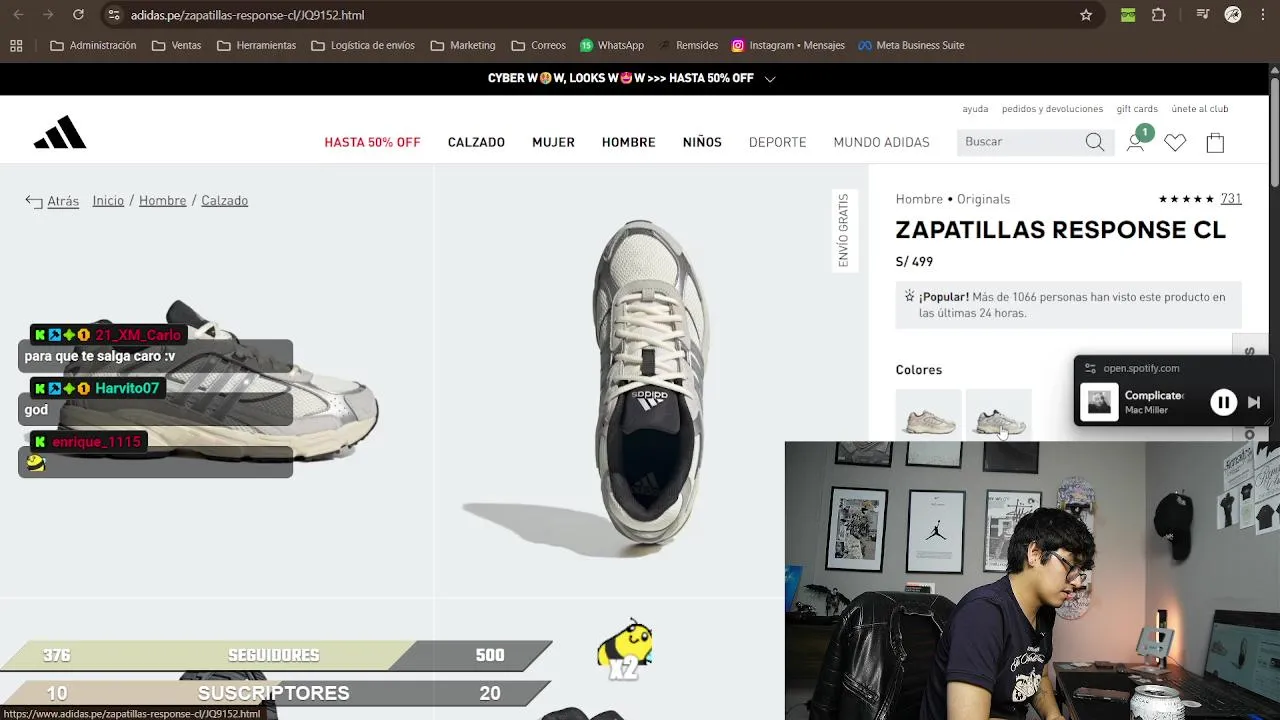Viewport: 1280px width, 720px height.
Task: Open Chrome menu three dots
Action: (x=1262, y=15)
